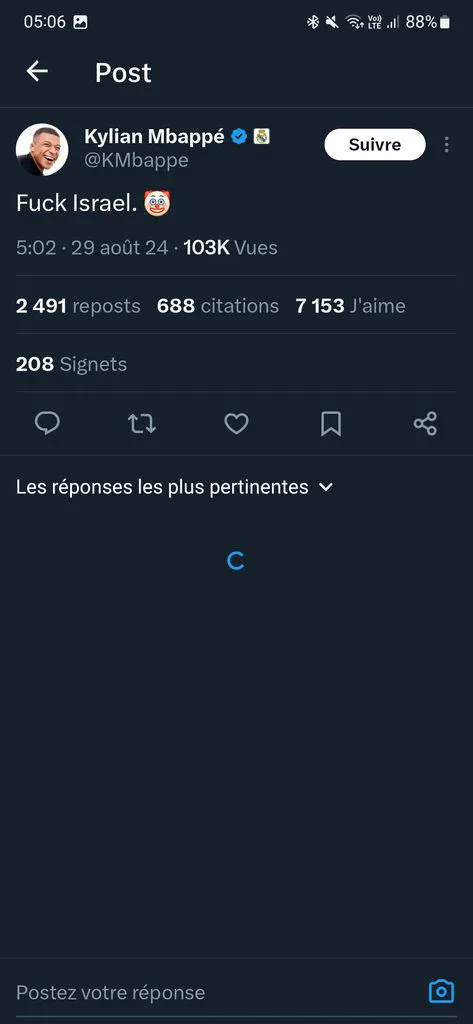
Task: Show the 7 153 J'aime list
Action: coord(350,306)
